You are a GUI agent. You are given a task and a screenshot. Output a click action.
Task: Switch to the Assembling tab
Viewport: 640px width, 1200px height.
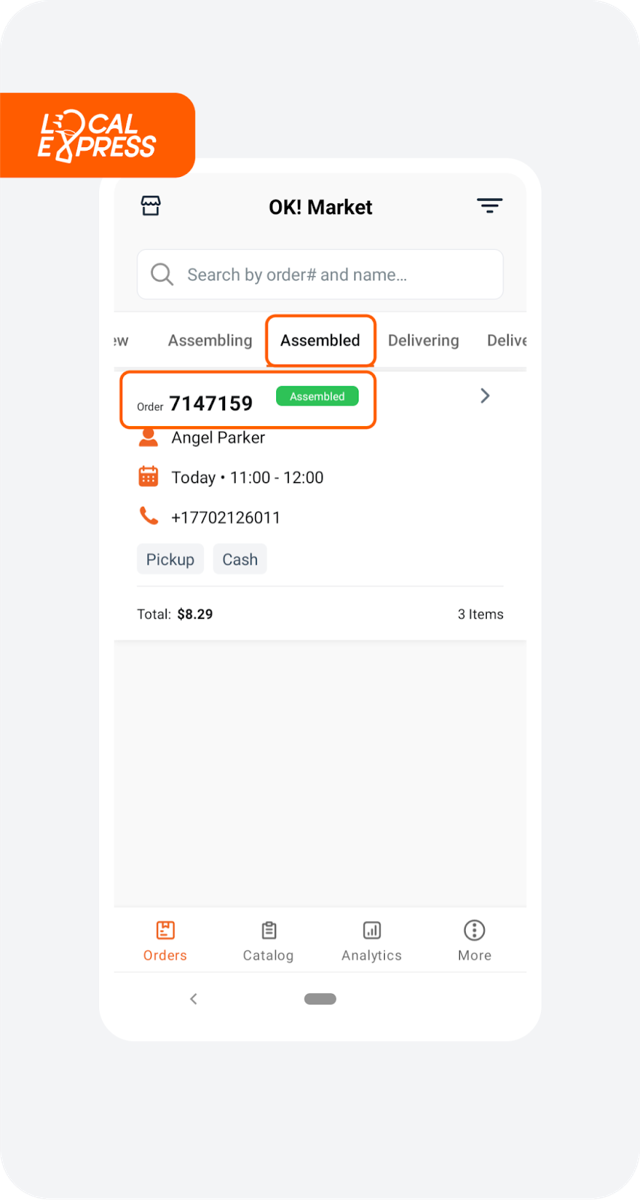(210, 340)
